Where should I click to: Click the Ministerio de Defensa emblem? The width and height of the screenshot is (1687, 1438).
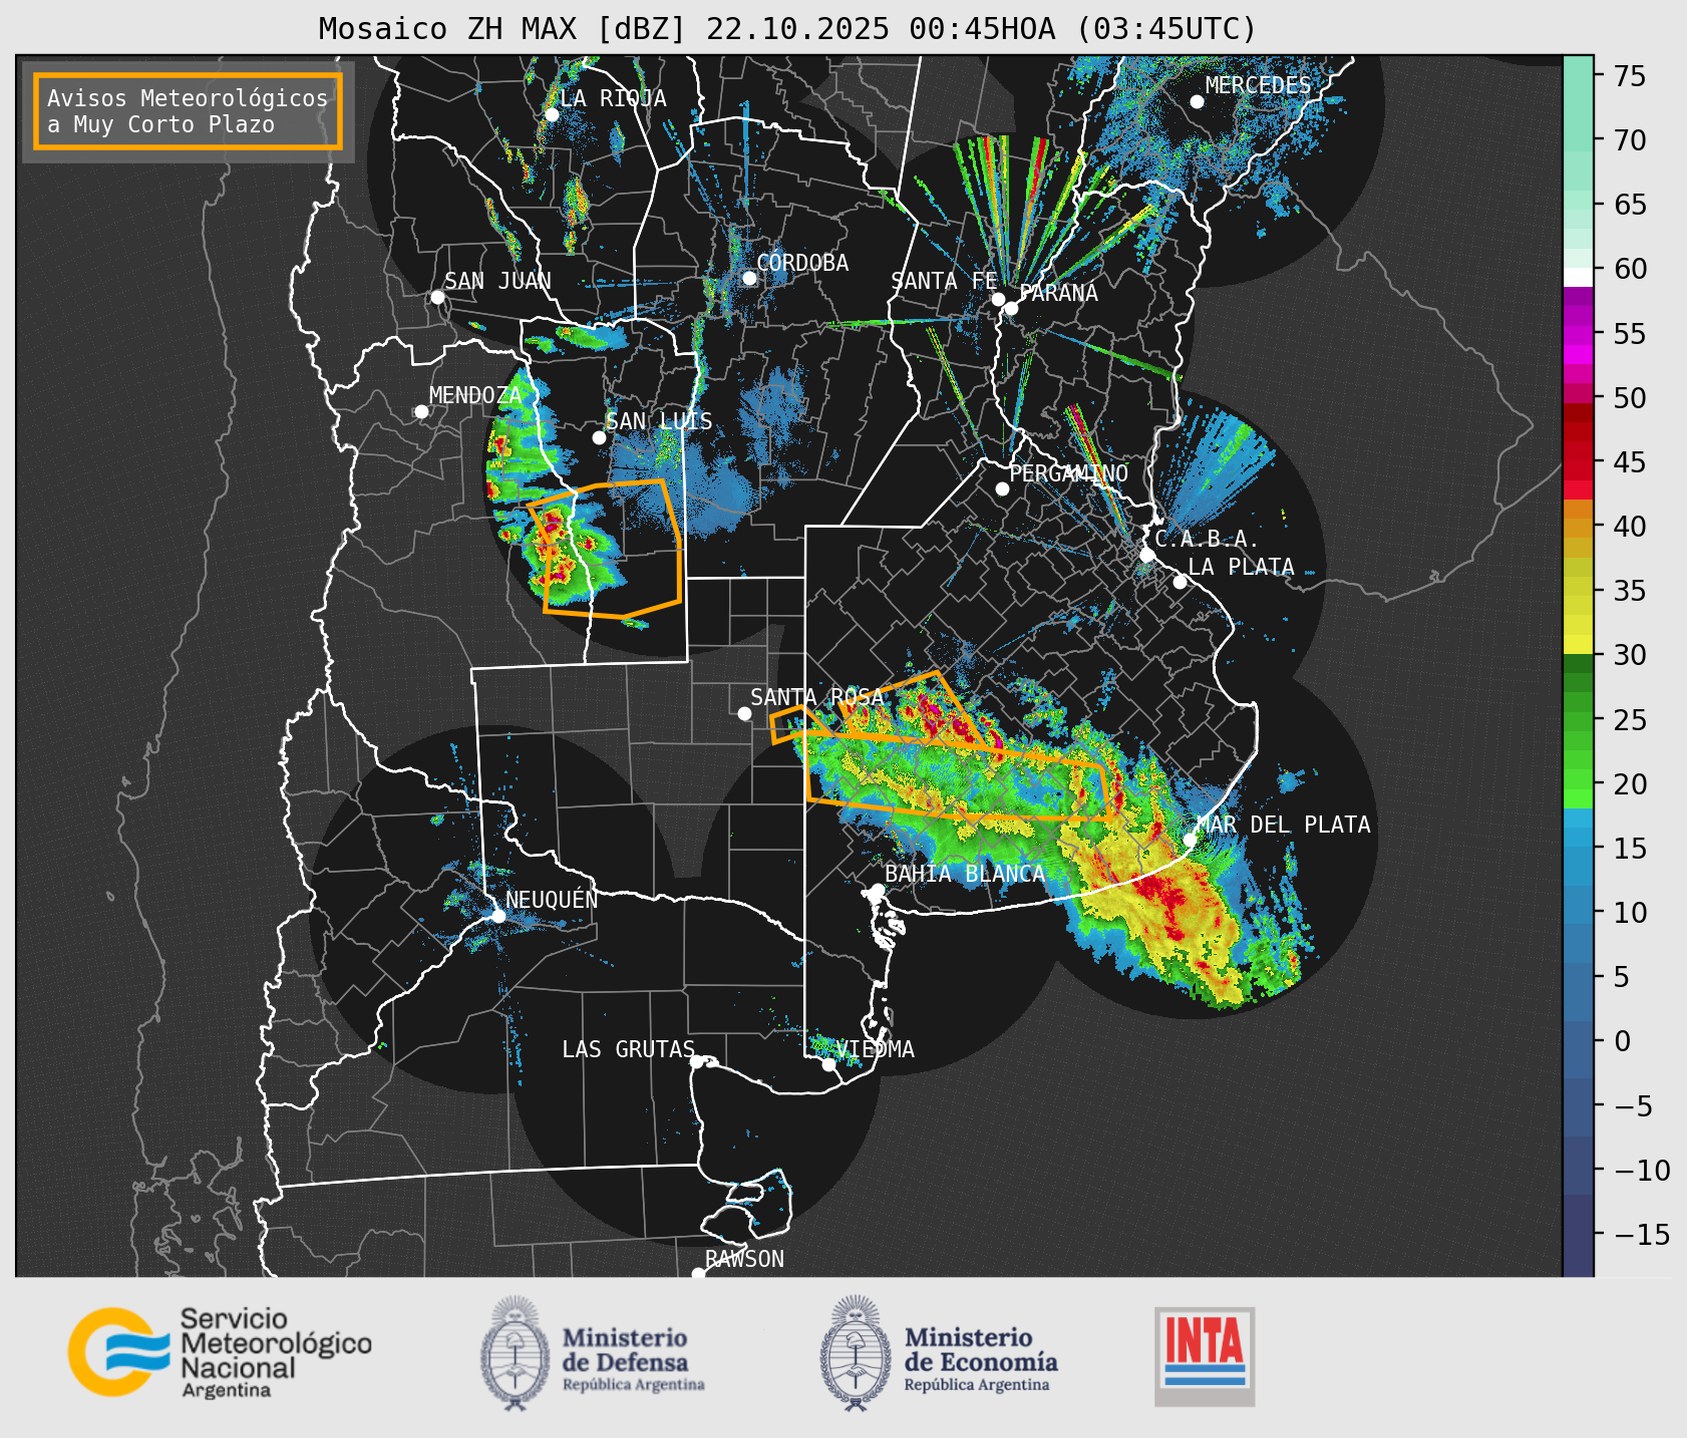click(x=515, y=1353)
